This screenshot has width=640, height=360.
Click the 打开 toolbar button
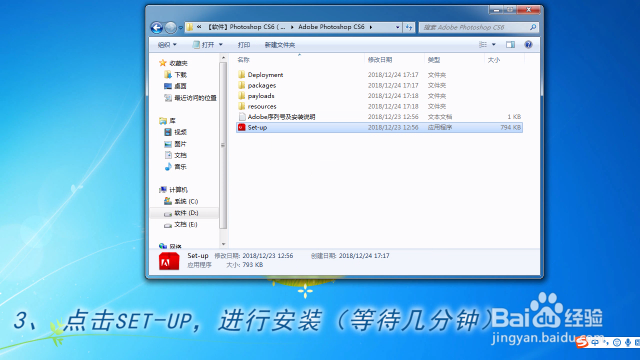[x=204, y=44]
